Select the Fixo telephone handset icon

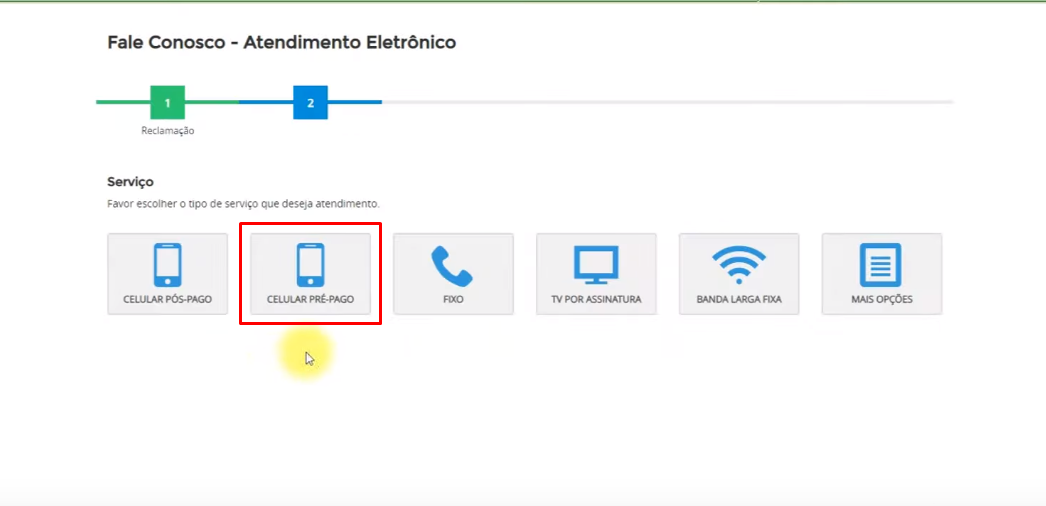point(453,265)
